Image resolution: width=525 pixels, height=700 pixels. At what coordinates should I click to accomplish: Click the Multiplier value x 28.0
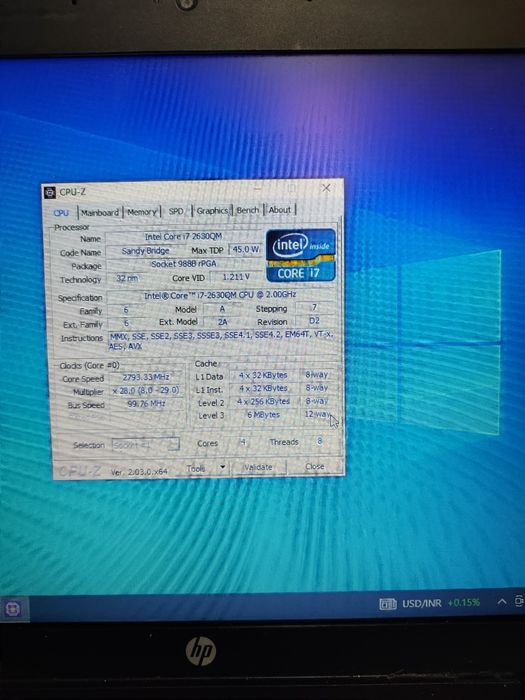pyautogui.click(x=146, y=391)
